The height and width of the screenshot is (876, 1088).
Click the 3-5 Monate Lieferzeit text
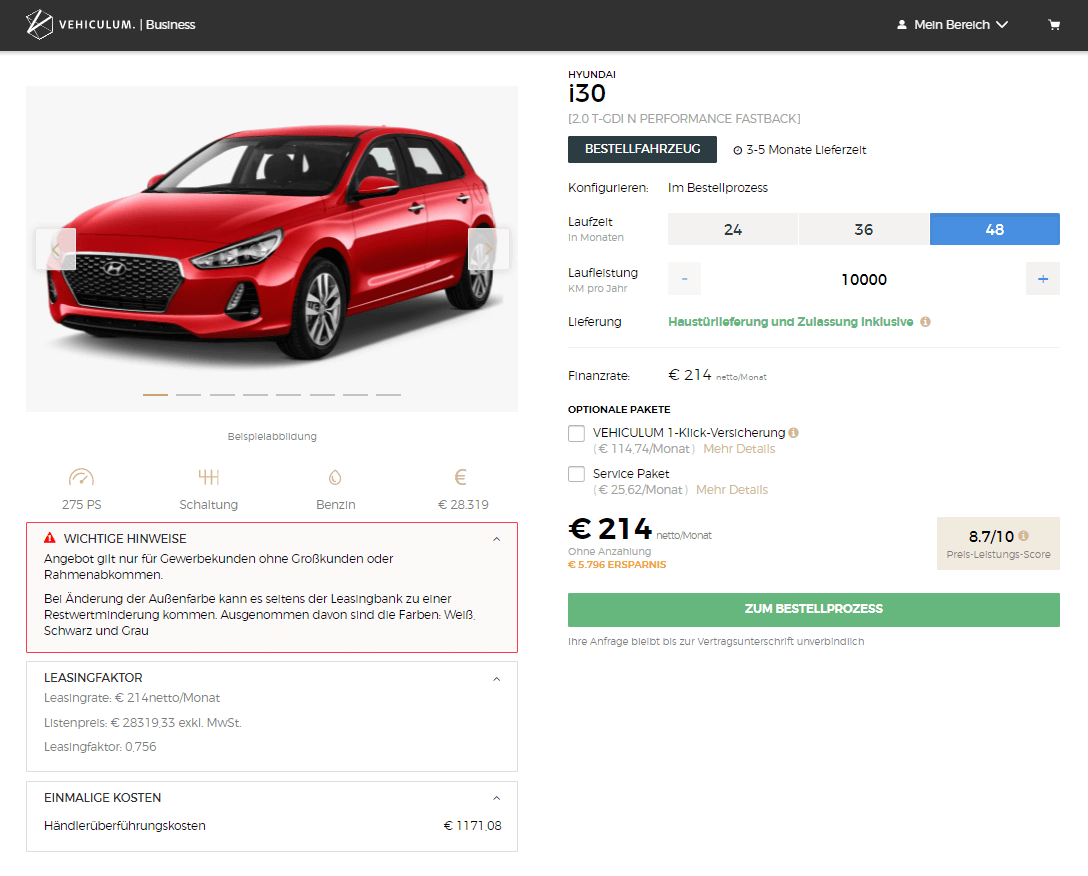806,150
